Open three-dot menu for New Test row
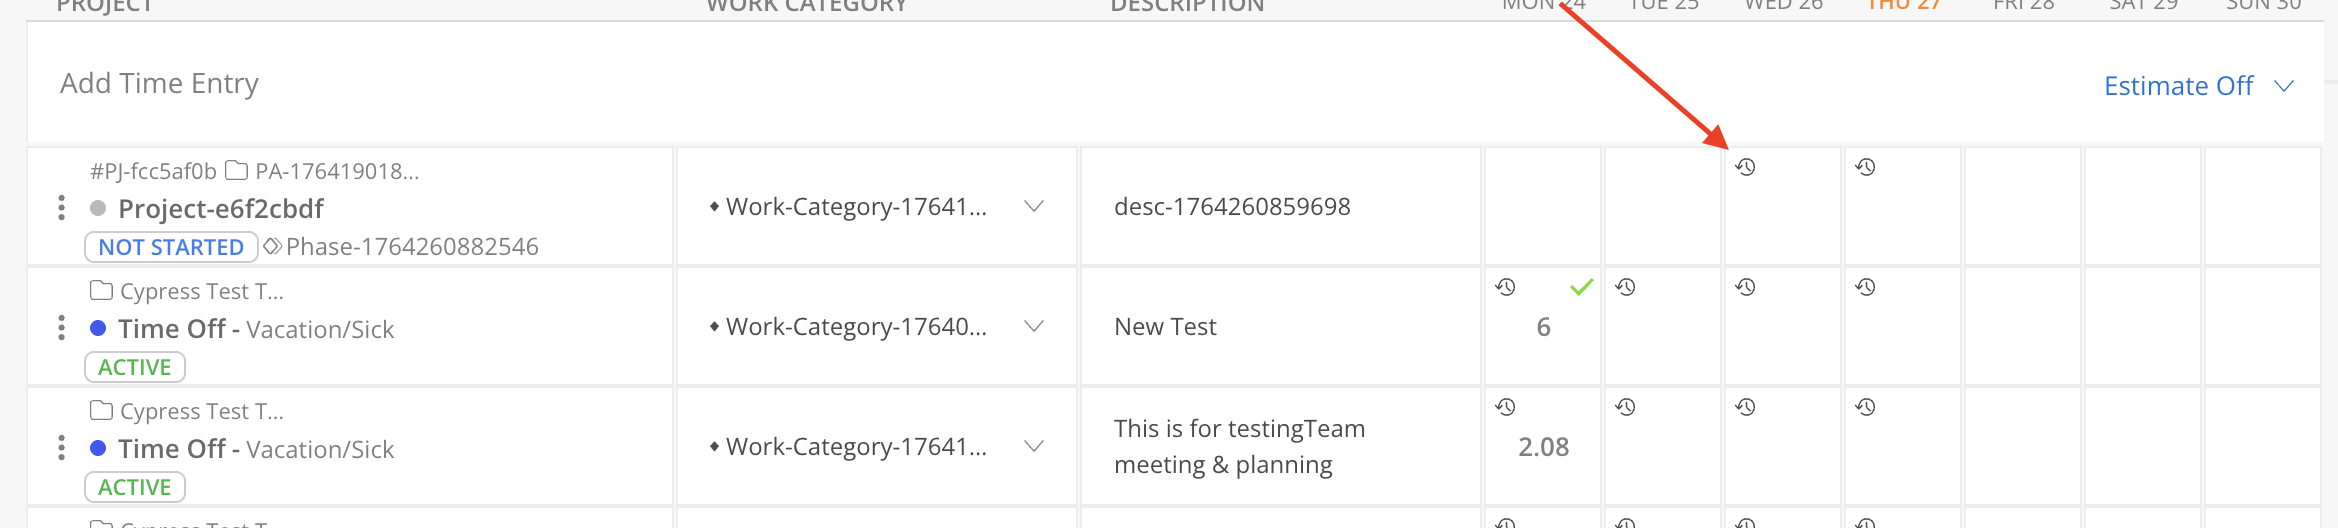Screen dimensions: 2338x528 (x=62, y=327)
